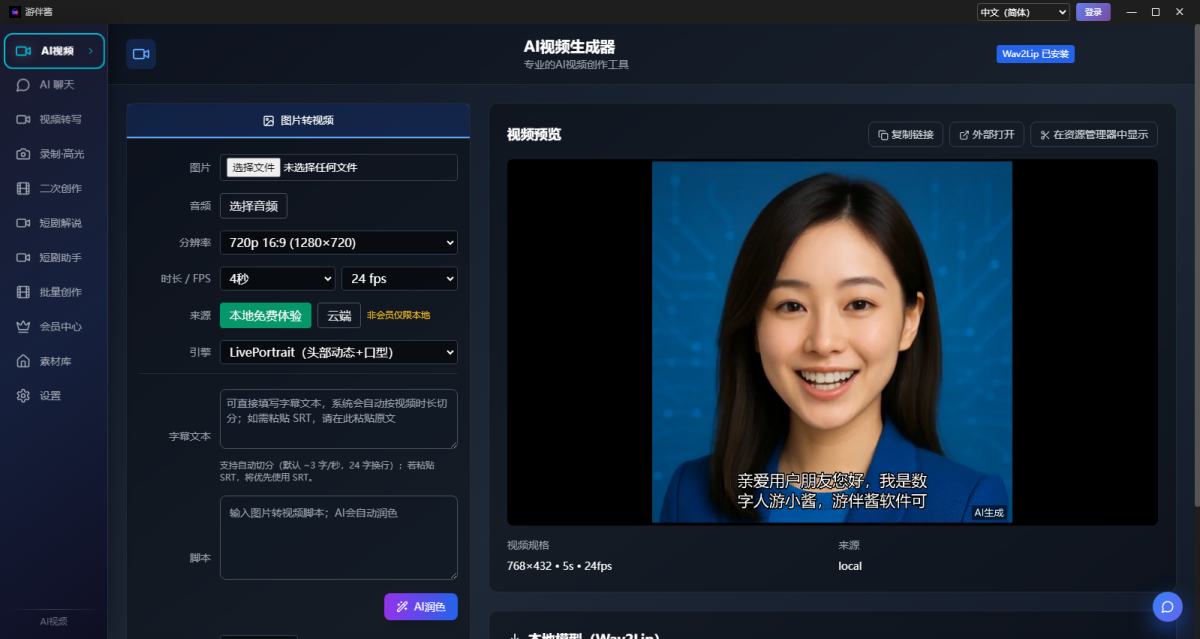This screenshot has width=1200, height=639.
Task: Select 本地免费体验 source option
Action: pyautogui.click(x=265, y=316)
